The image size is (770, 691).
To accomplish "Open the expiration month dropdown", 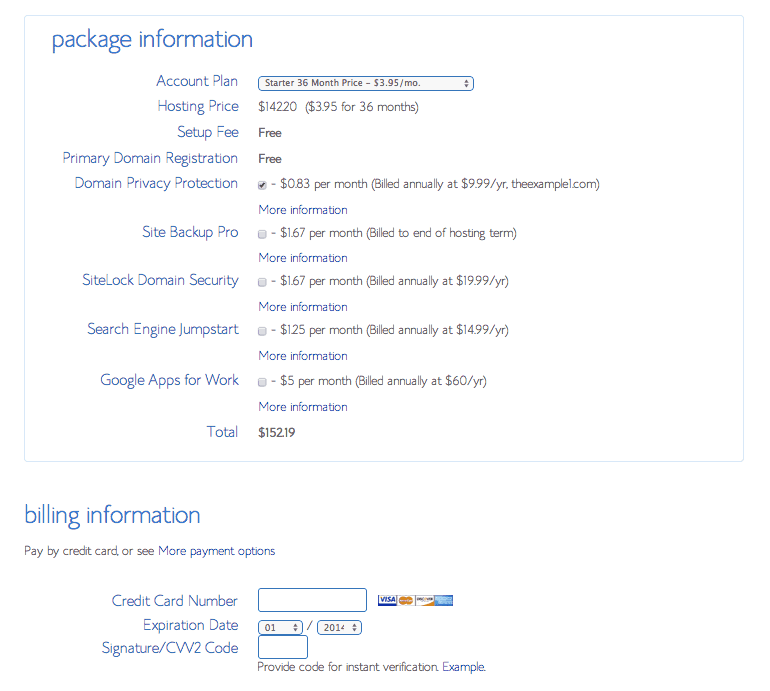I will (x=280, y=627).
